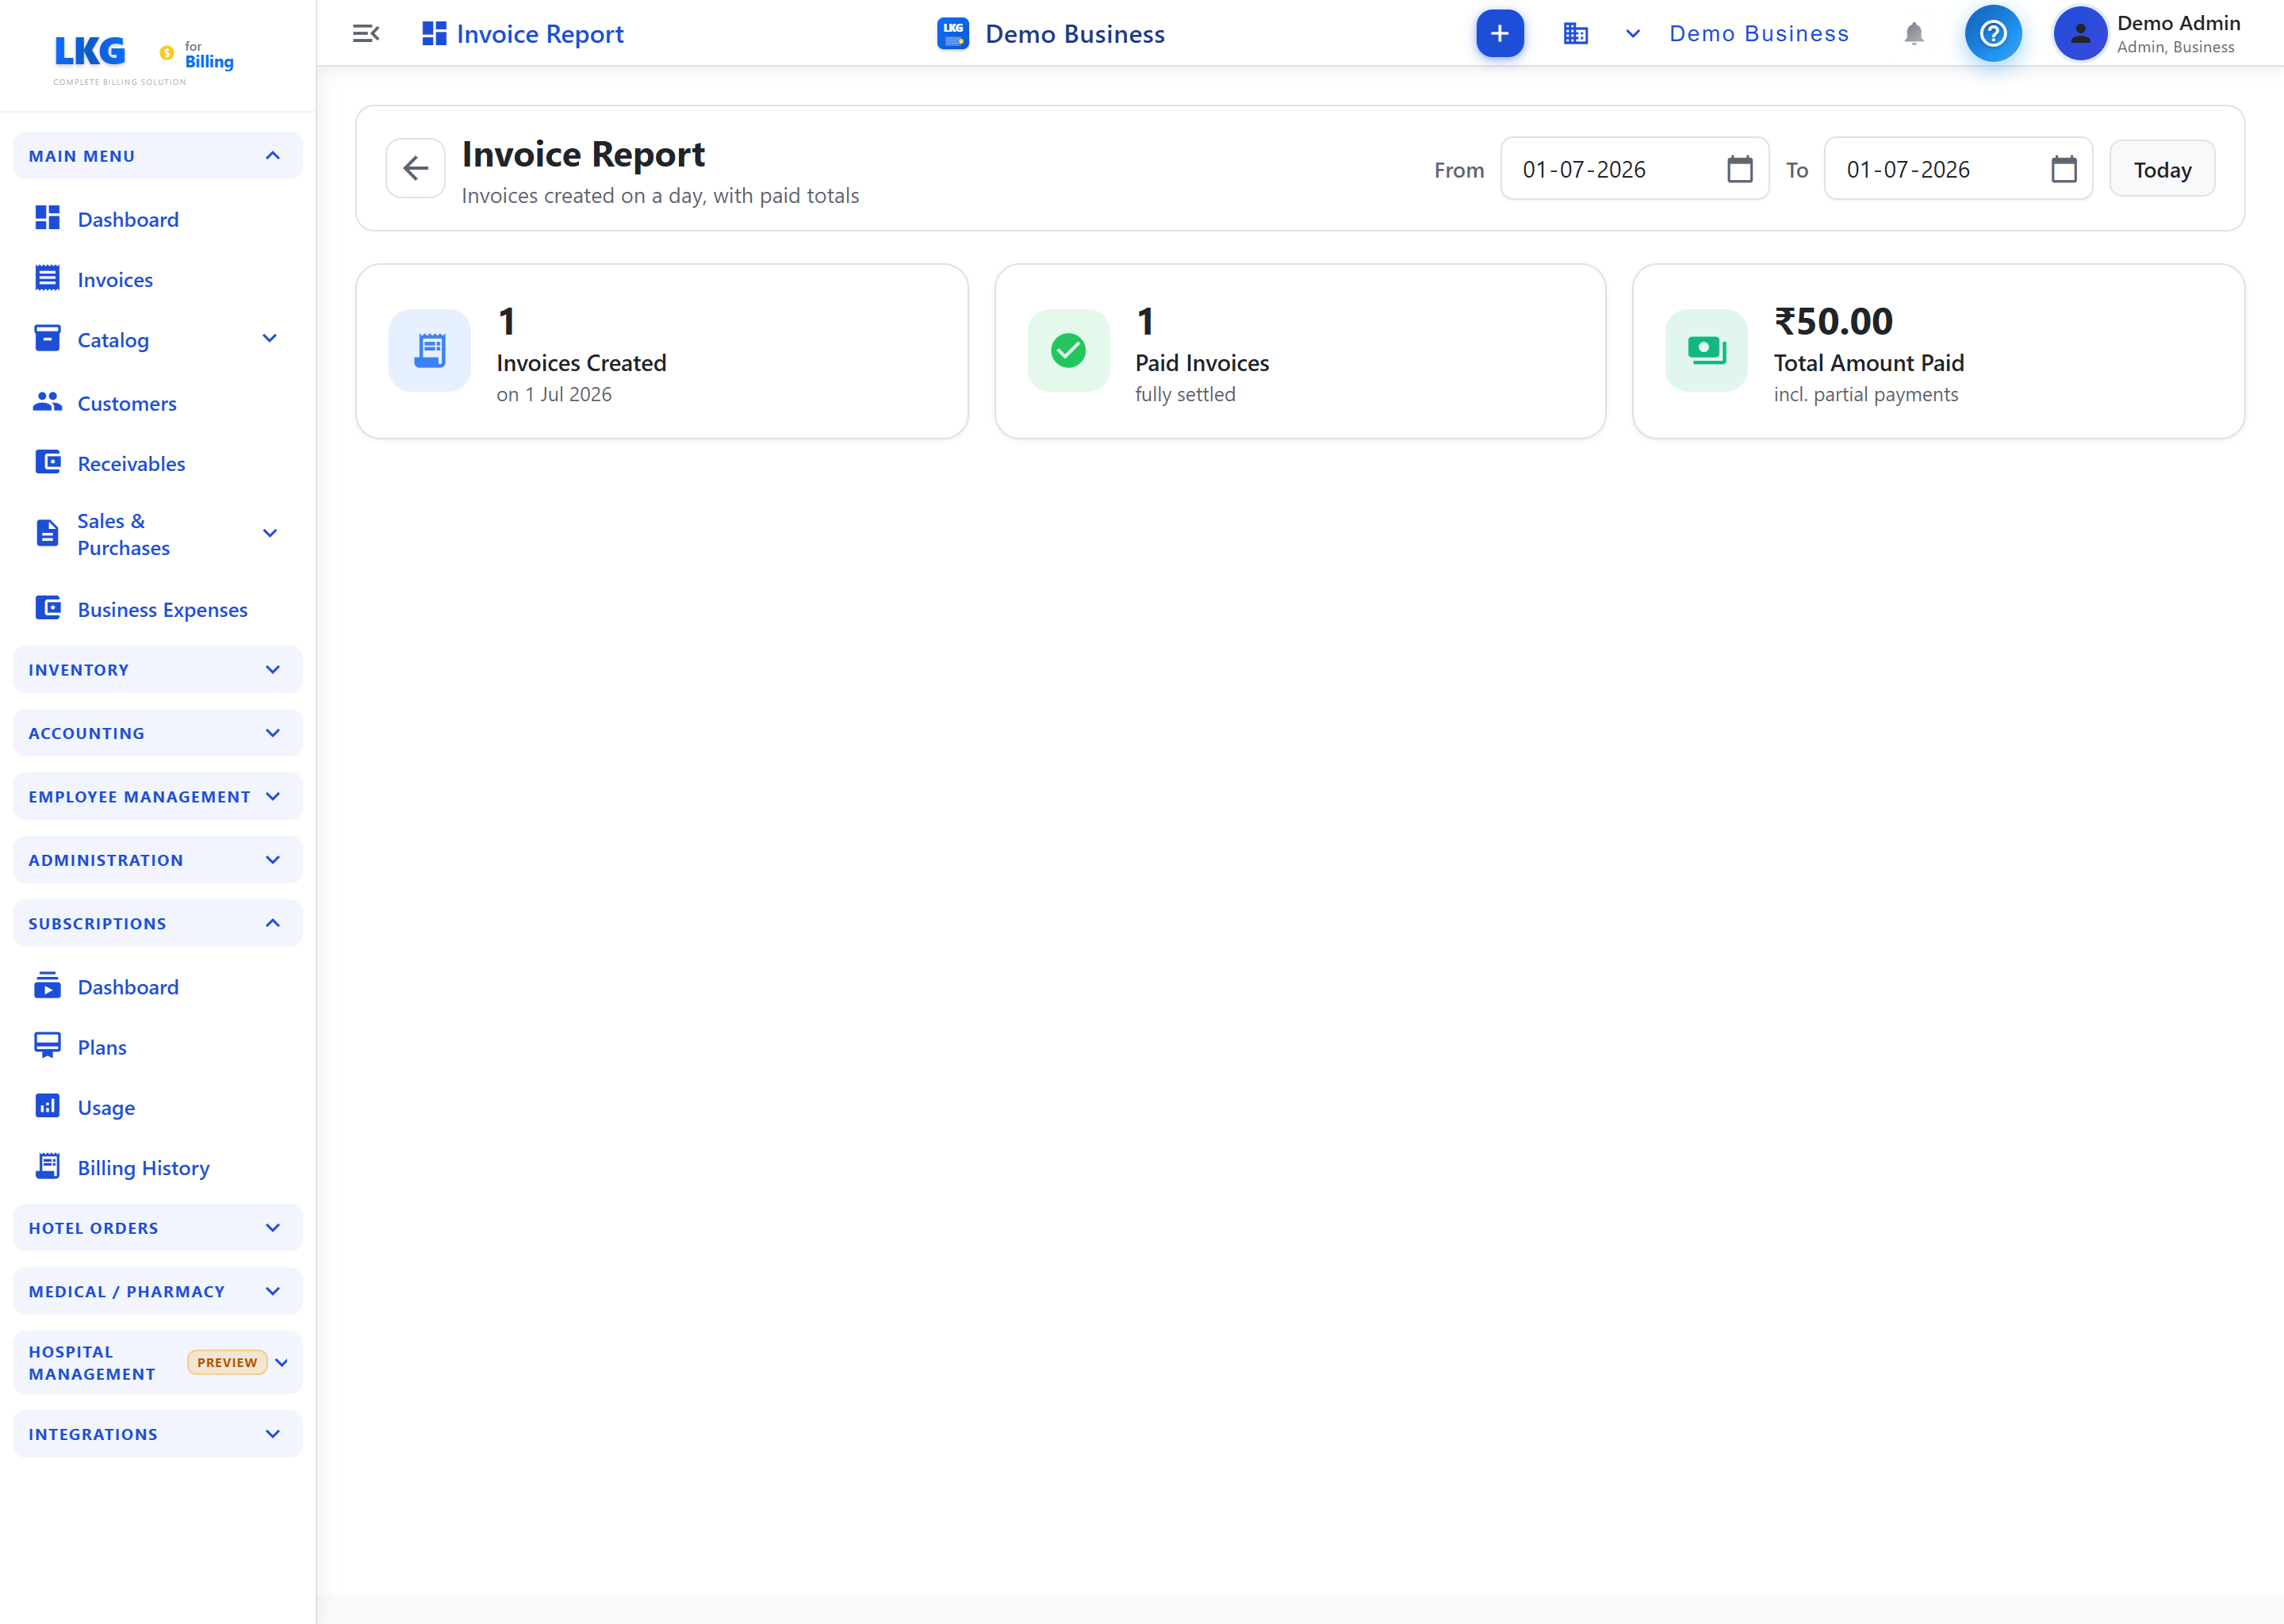Open the Invoices menu item
This screenshot has height=1624, width=2284.
pyautogui.click(x=157, y=279)
